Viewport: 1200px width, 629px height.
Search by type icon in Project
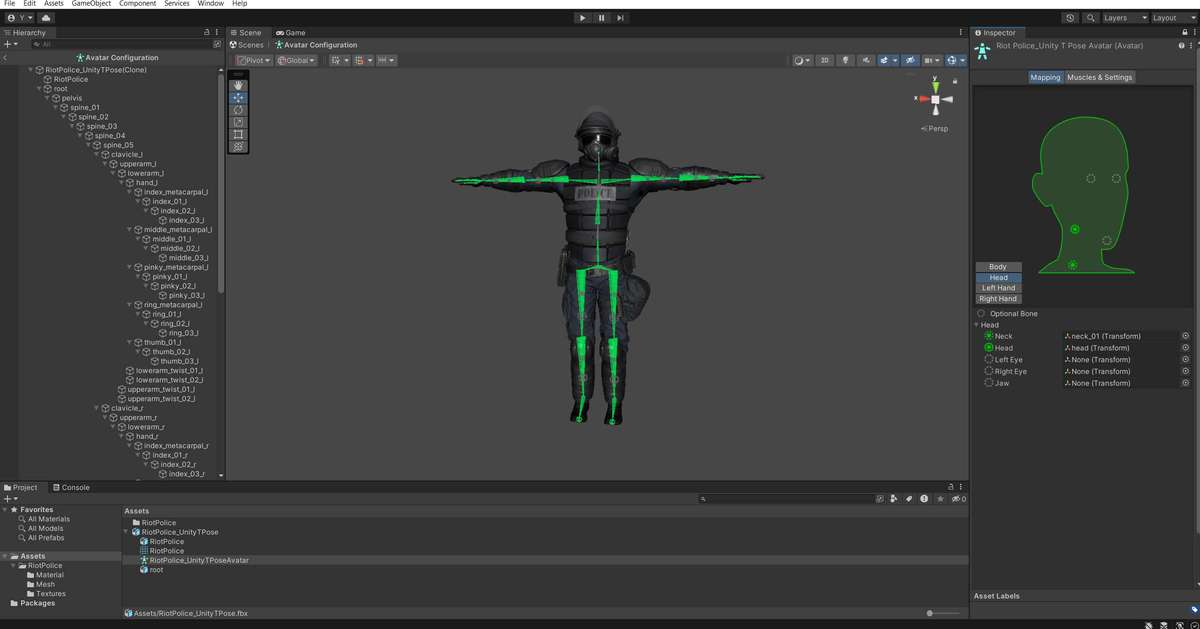click(895, 498)
